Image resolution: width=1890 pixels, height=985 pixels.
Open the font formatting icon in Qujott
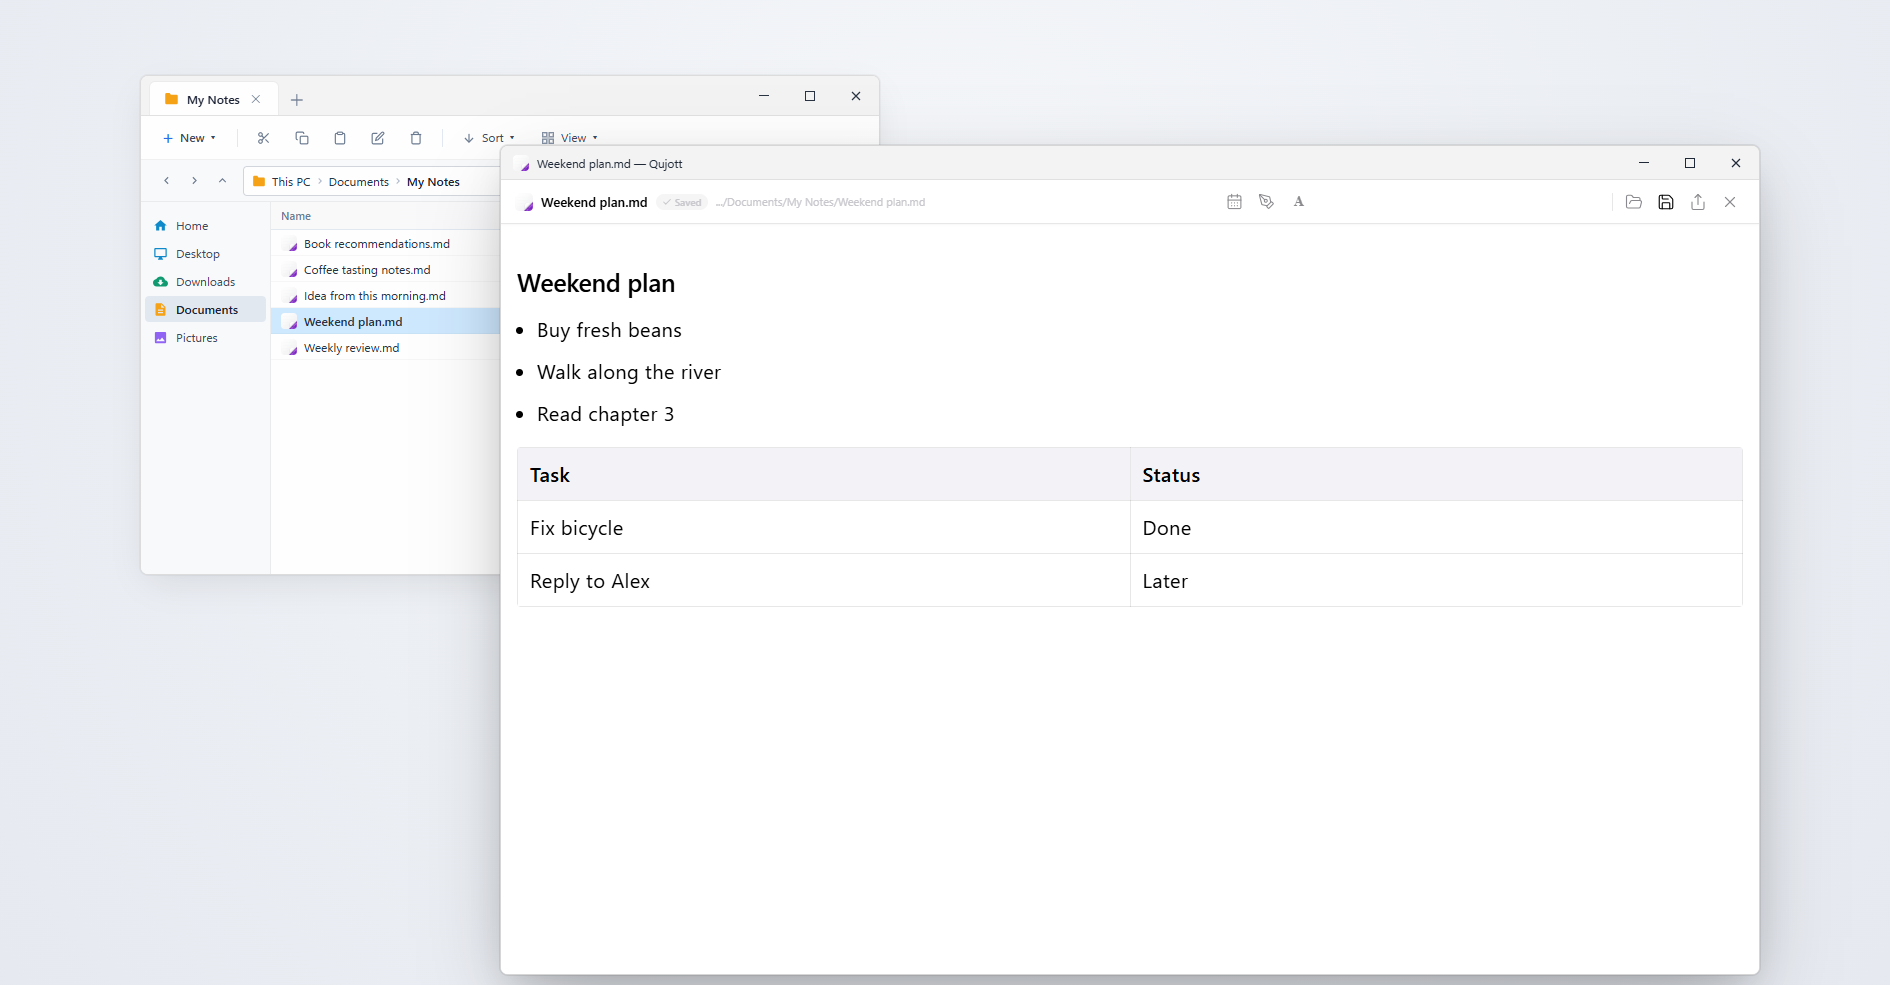1298,202
